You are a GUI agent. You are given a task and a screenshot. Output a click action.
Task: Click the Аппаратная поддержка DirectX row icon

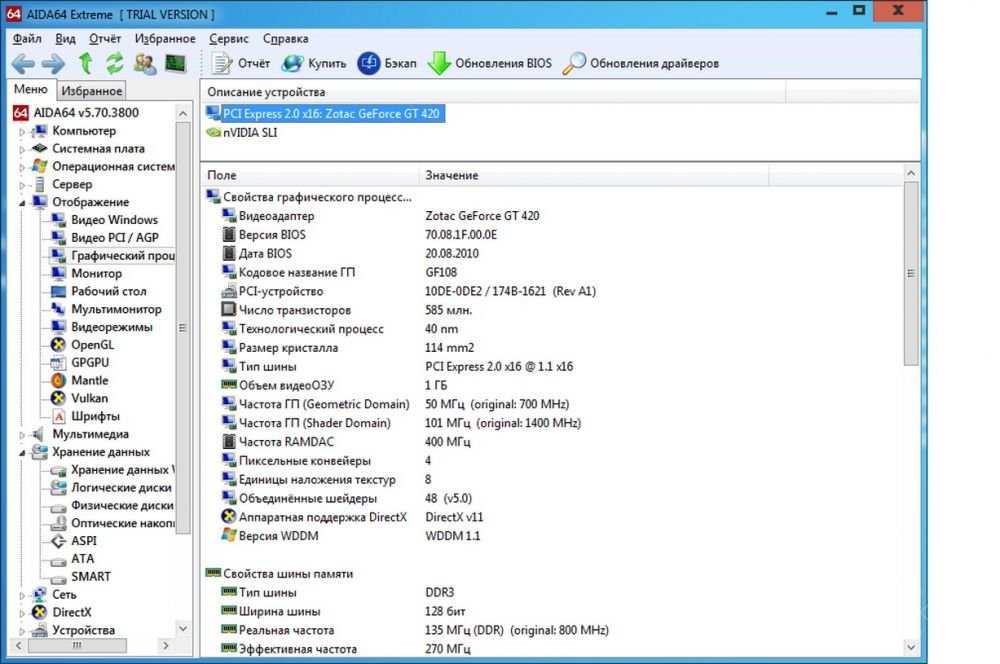(228, 517)
